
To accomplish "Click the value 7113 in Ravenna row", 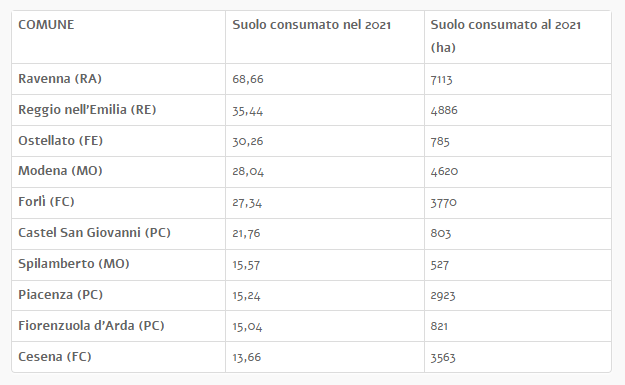I will pos(441,80).
